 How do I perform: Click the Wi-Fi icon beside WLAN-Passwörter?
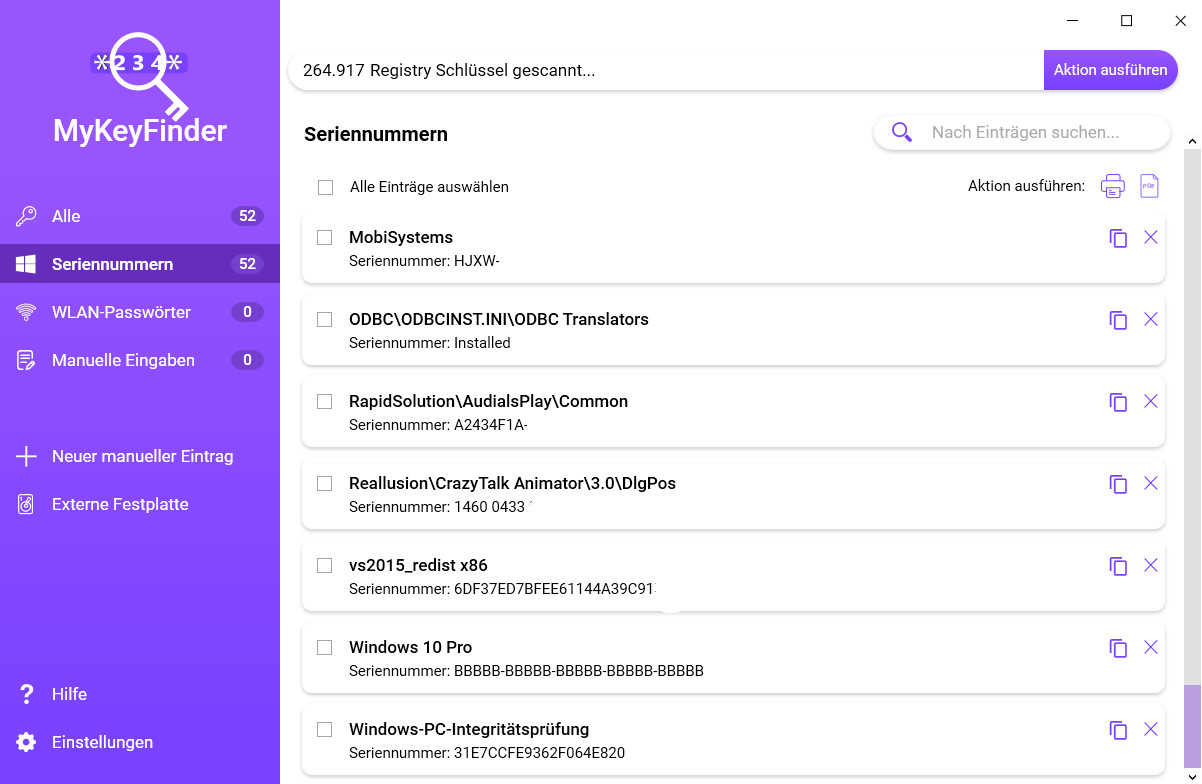click(26, 312)
